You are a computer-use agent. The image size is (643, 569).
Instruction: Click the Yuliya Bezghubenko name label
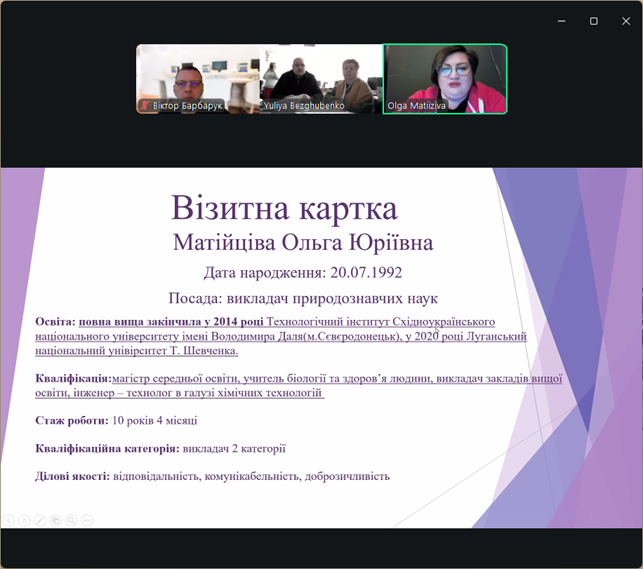tap(304, 106)
